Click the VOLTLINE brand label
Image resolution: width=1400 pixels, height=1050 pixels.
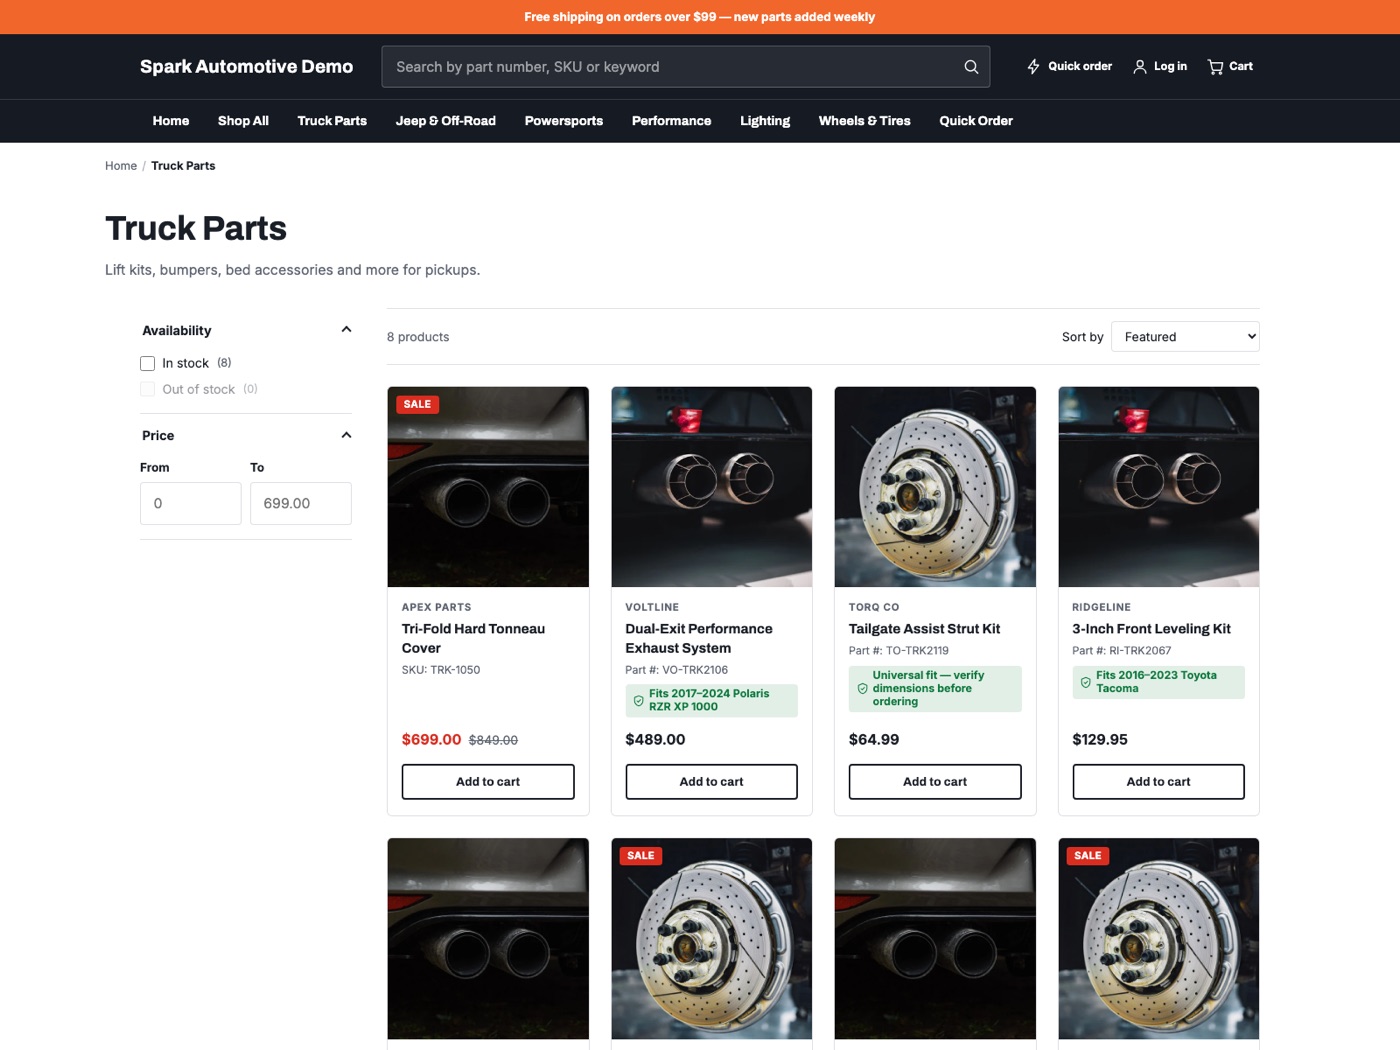652,607
